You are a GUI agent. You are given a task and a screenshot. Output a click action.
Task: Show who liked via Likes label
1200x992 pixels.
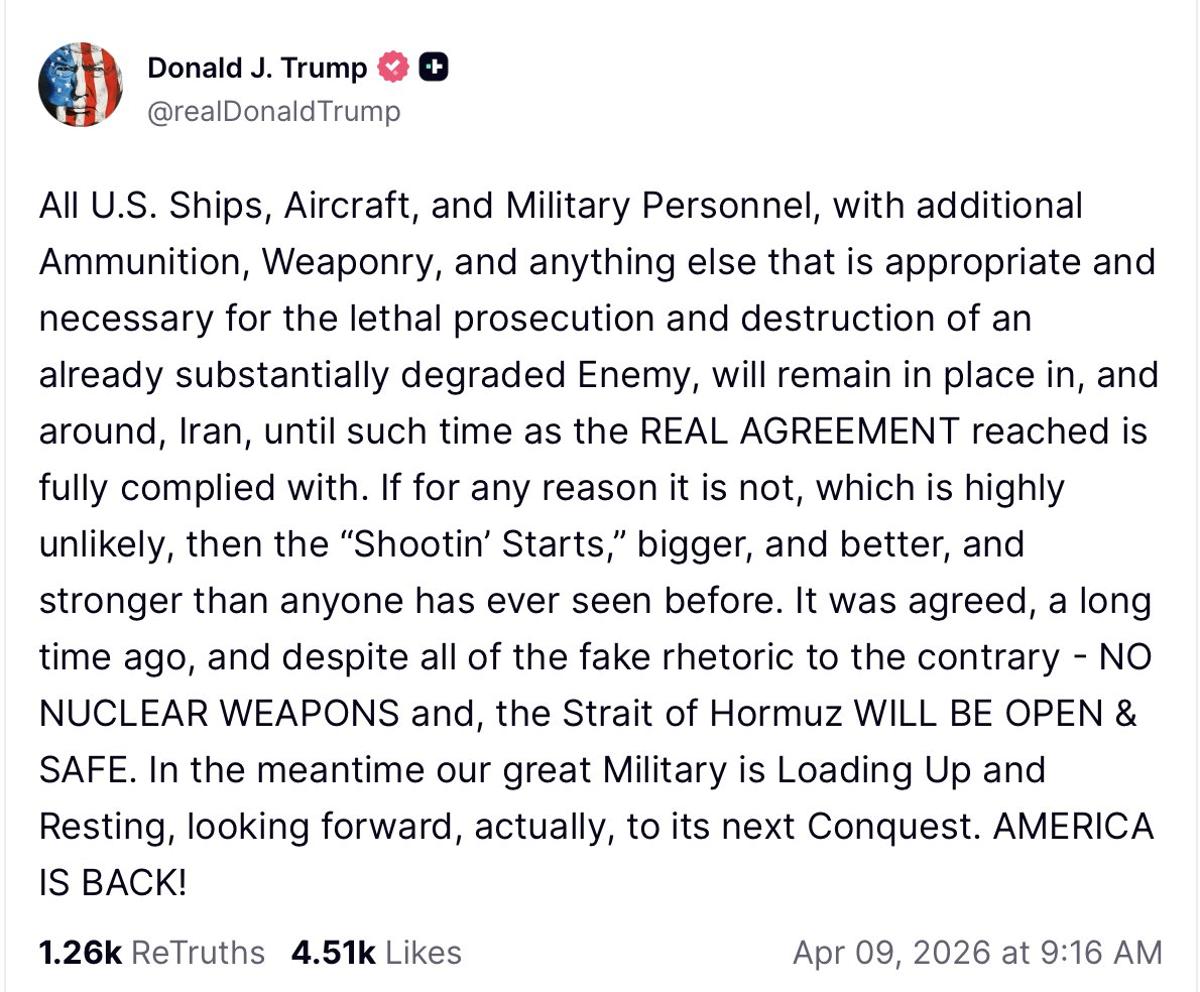point(423,952)
